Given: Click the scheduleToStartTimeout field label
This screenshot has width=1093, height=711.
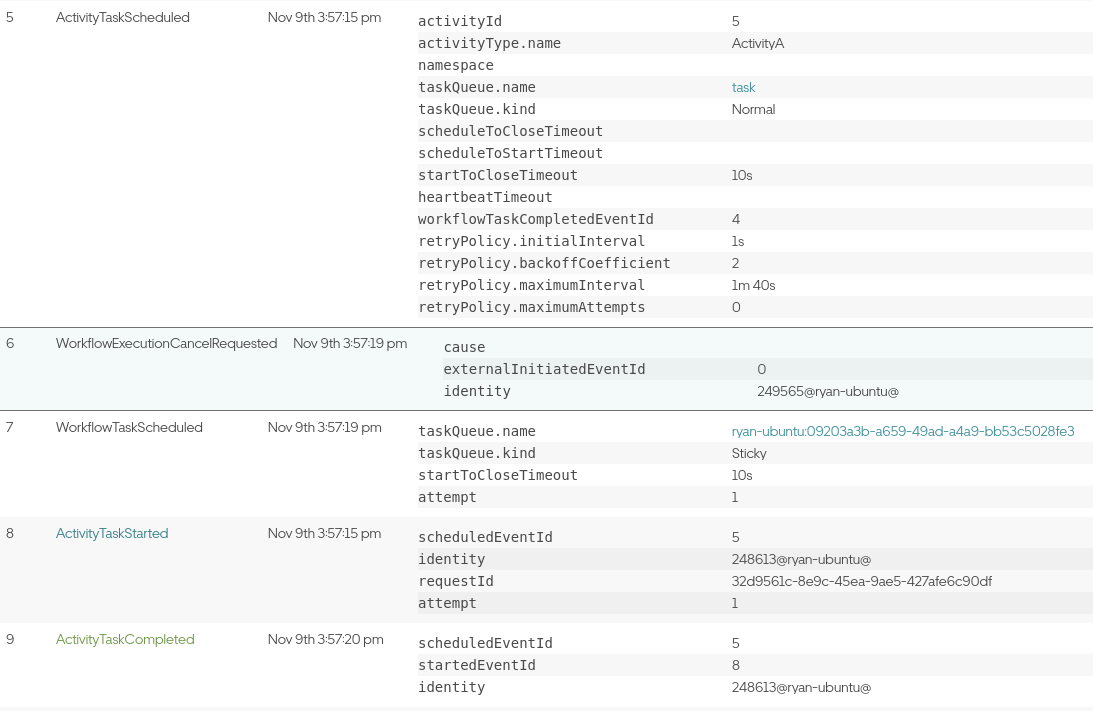Looking at the screenshot, I should (510, 153).
